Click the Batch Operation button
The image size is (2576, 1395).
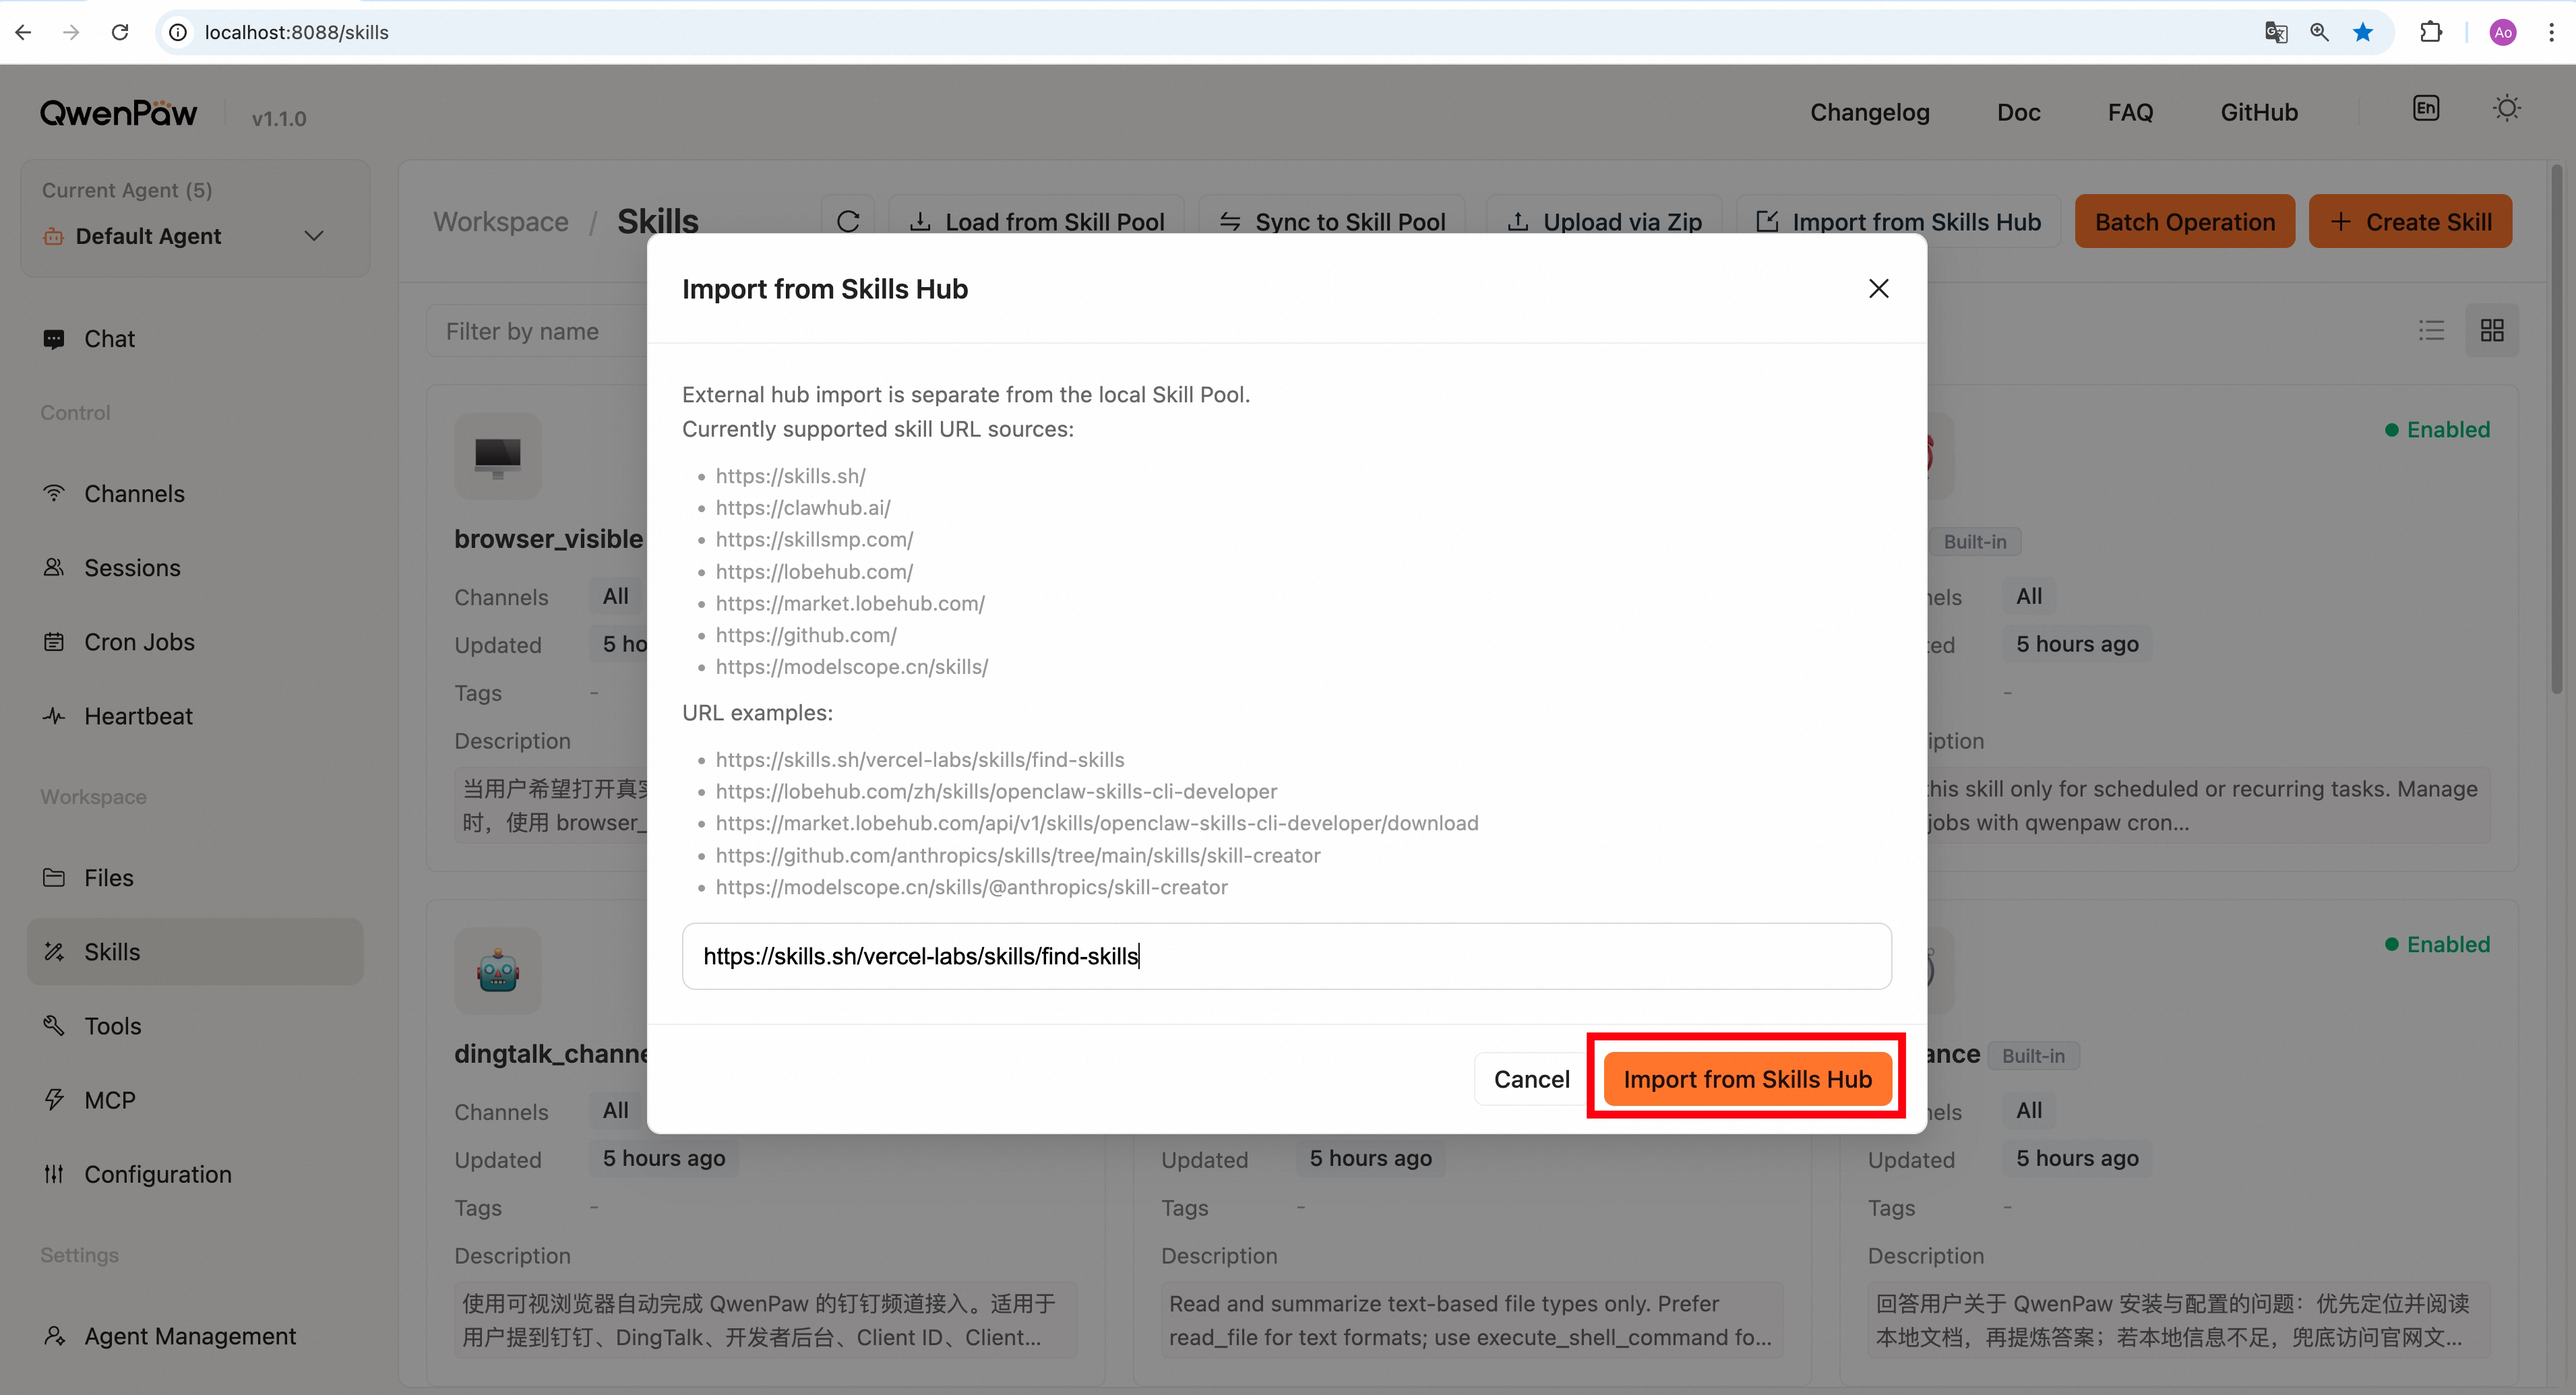click(x=2185, y=221)
